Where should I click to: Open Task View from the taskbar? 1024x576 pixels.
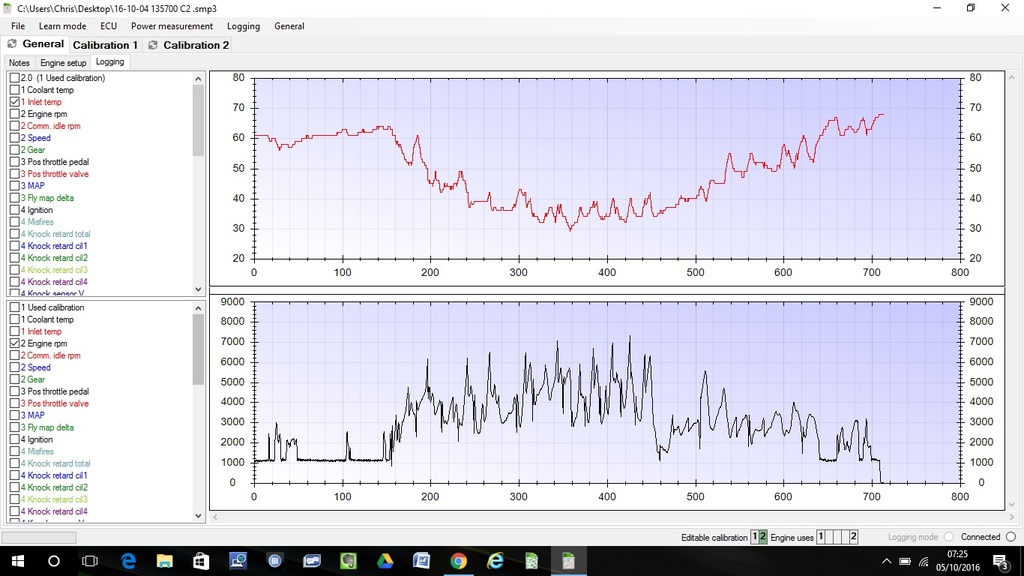tap(90, 562)
